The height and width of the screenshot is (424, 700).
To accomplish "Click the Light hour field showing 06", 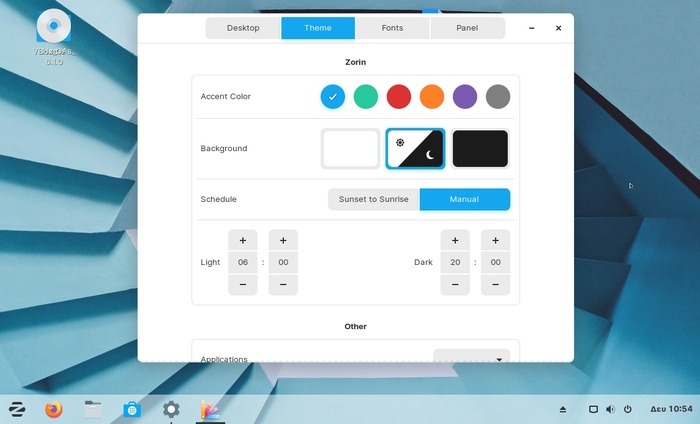I will coord(243,262).
